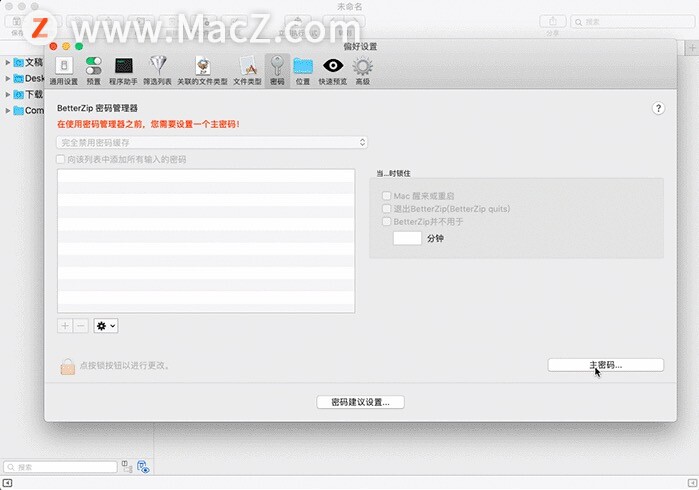
Task: Select the Com folder in sidebar
Action: 29,111
